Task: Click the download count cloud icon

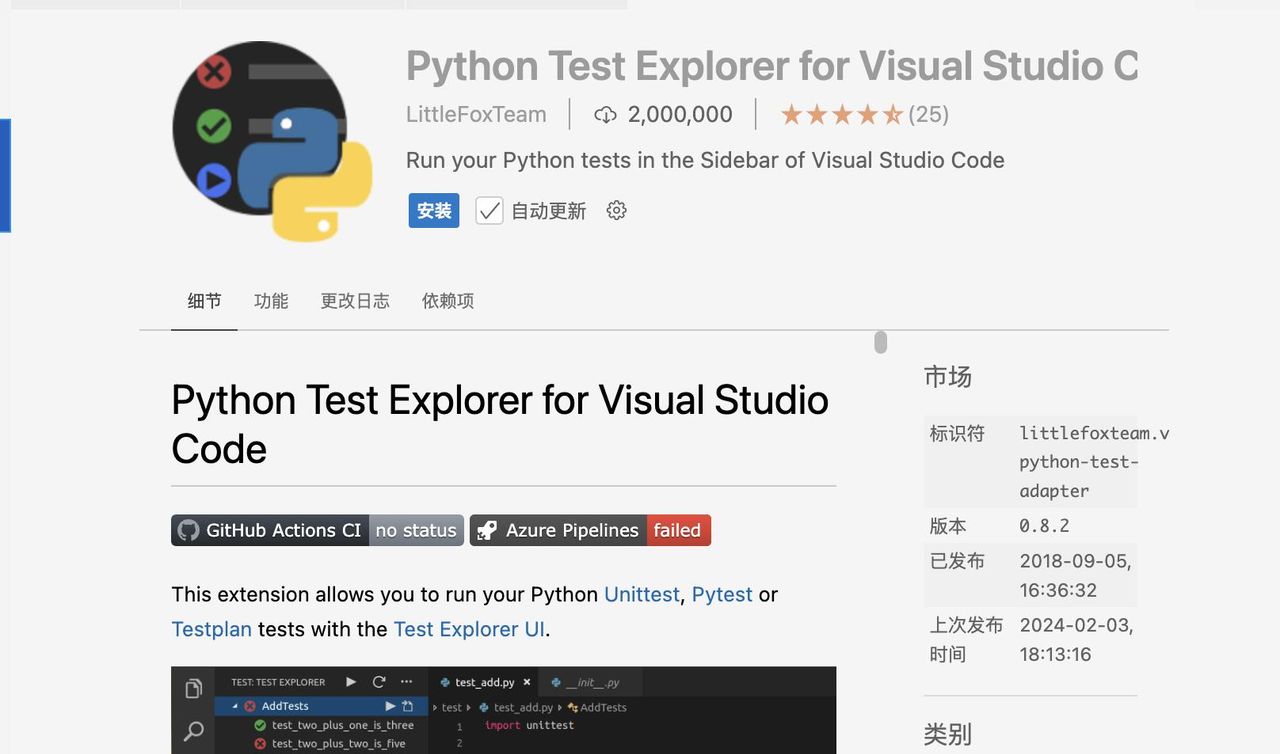Action: point(605,114)
